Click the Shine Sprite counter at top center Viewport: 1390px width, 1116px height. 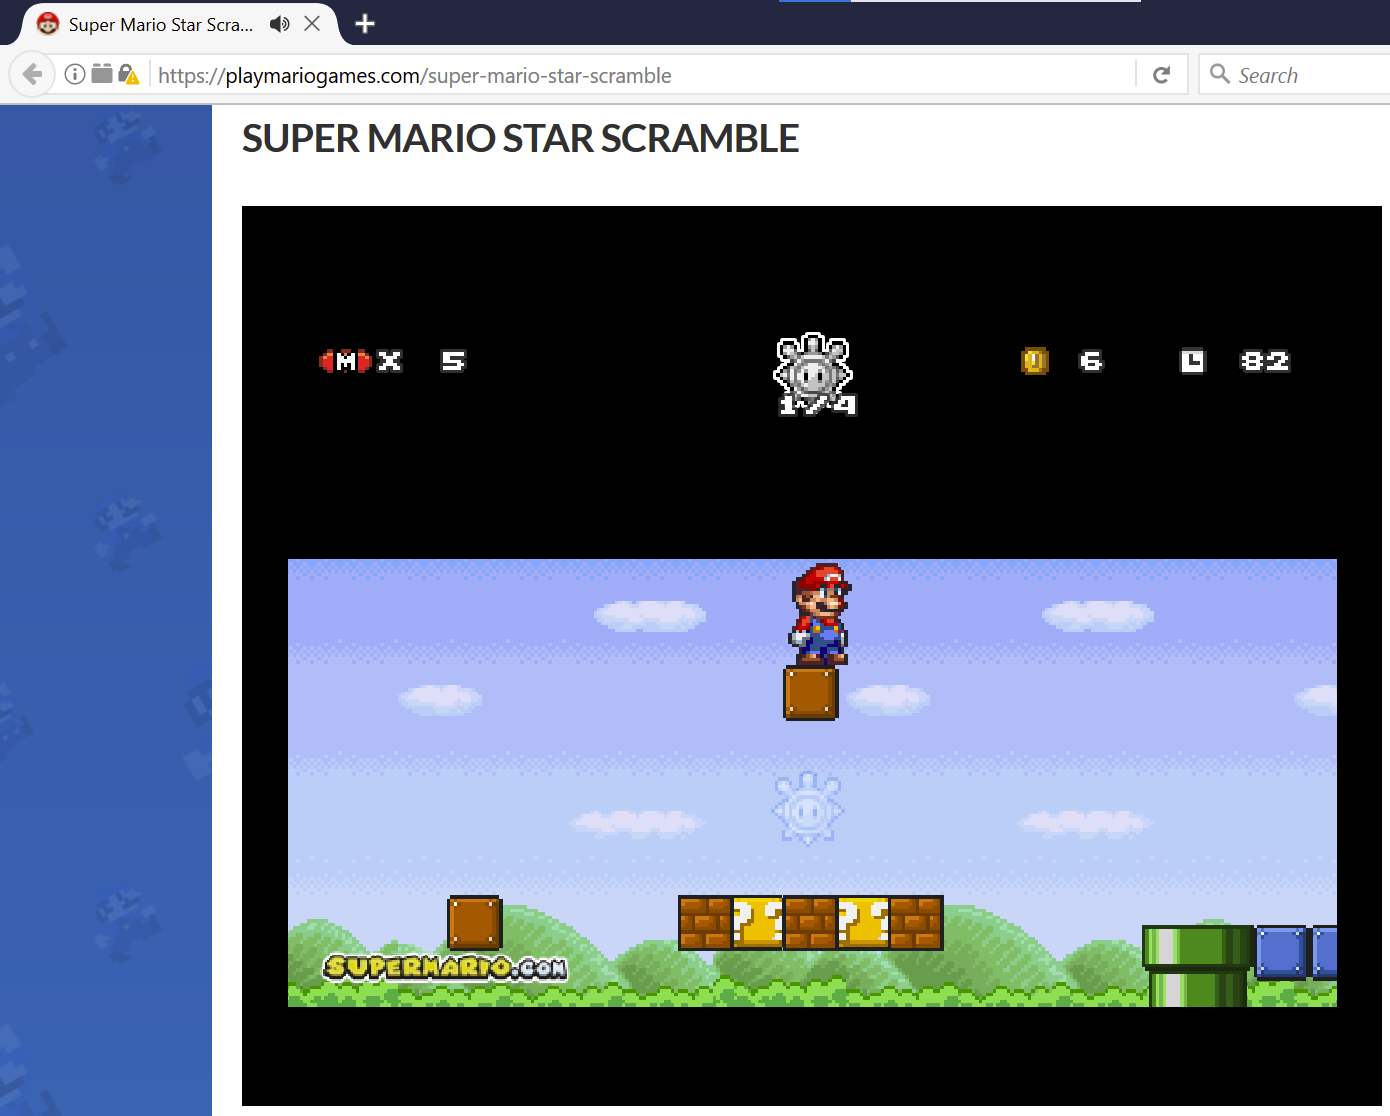tap(813, 375)
